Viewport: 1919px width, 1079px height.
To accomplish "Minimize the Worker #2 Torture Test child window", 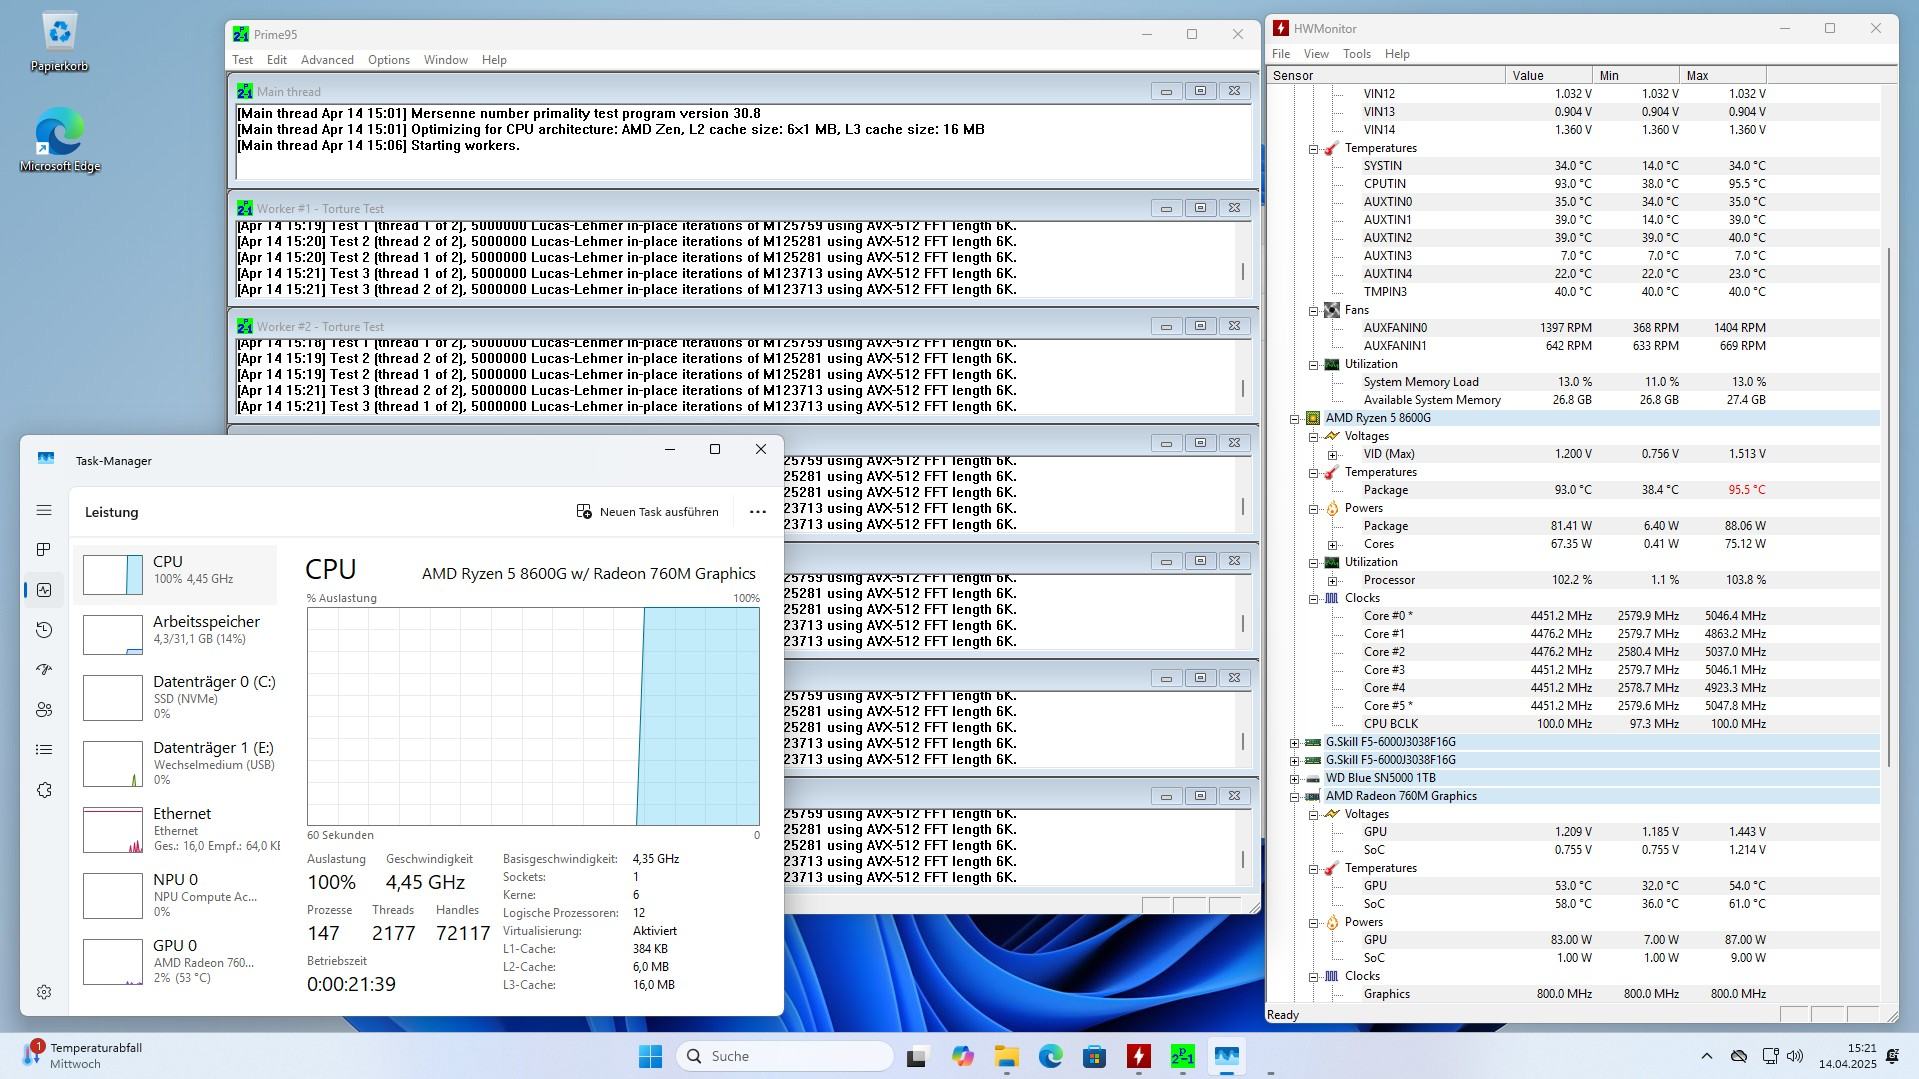I will 1166,326.
